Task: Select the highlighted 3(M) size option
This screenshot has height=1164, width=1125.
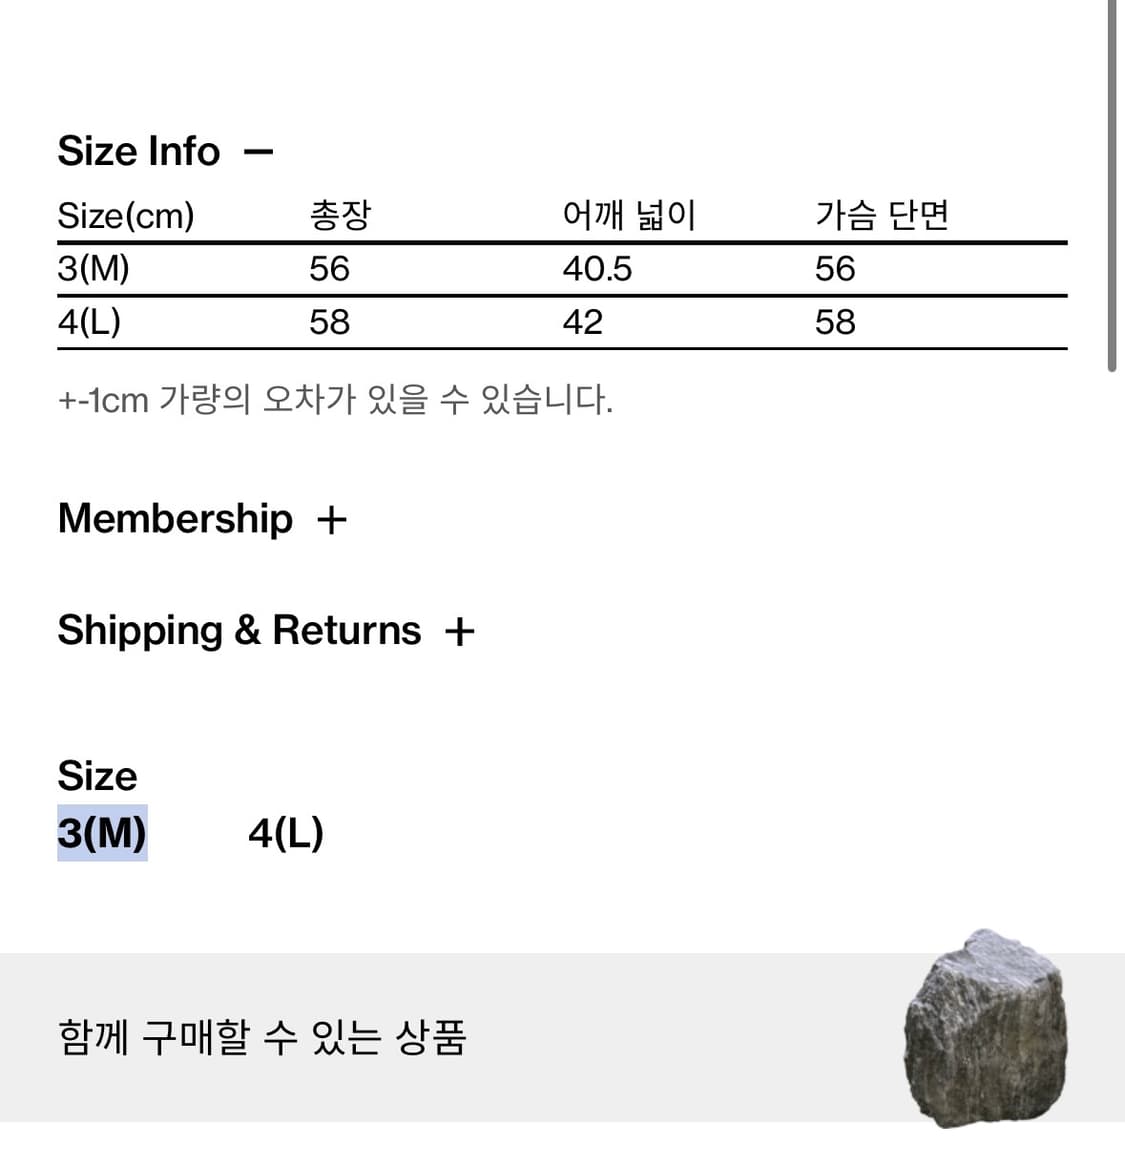Action: pos(102,833)
